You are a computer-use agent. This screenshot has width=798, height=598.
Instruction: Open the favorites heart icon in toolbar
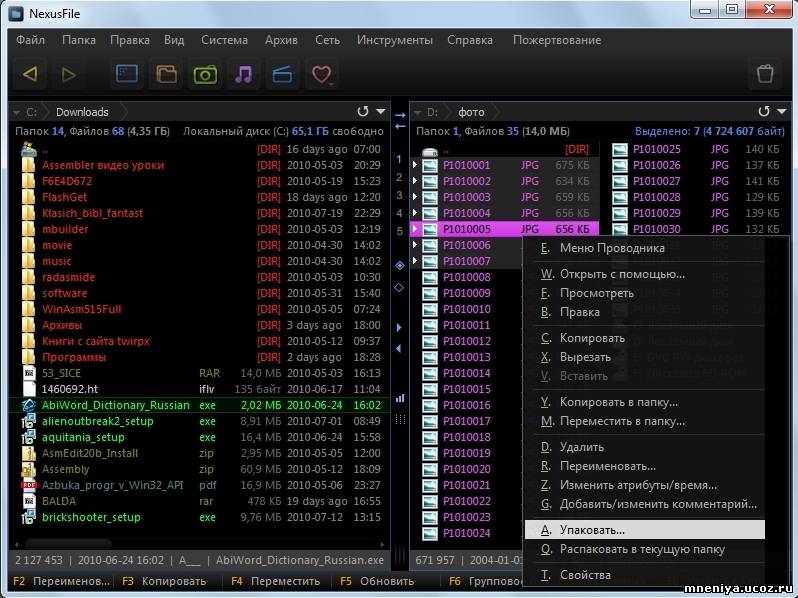321,74
